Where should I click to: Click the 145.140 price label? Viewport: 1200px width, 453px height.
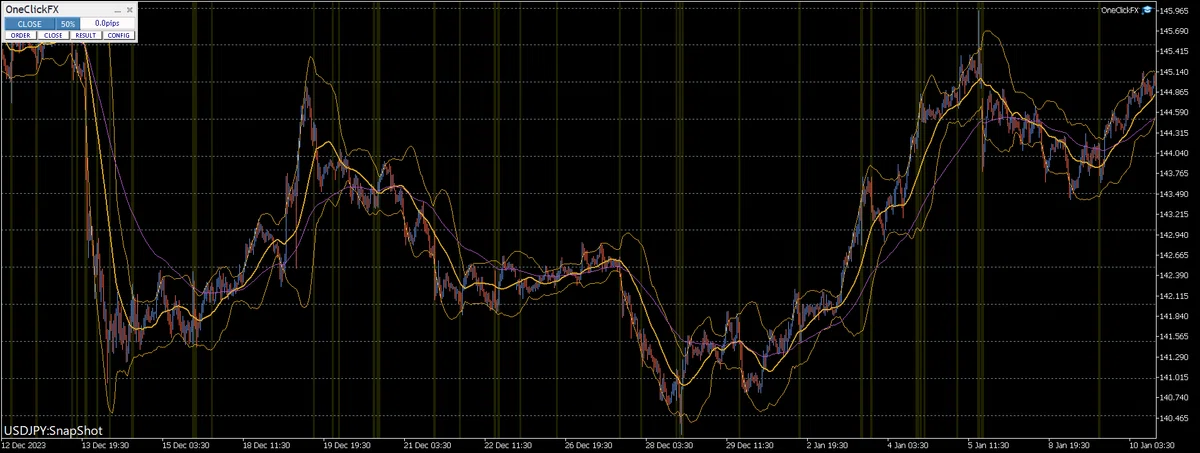coord(1174,72)
